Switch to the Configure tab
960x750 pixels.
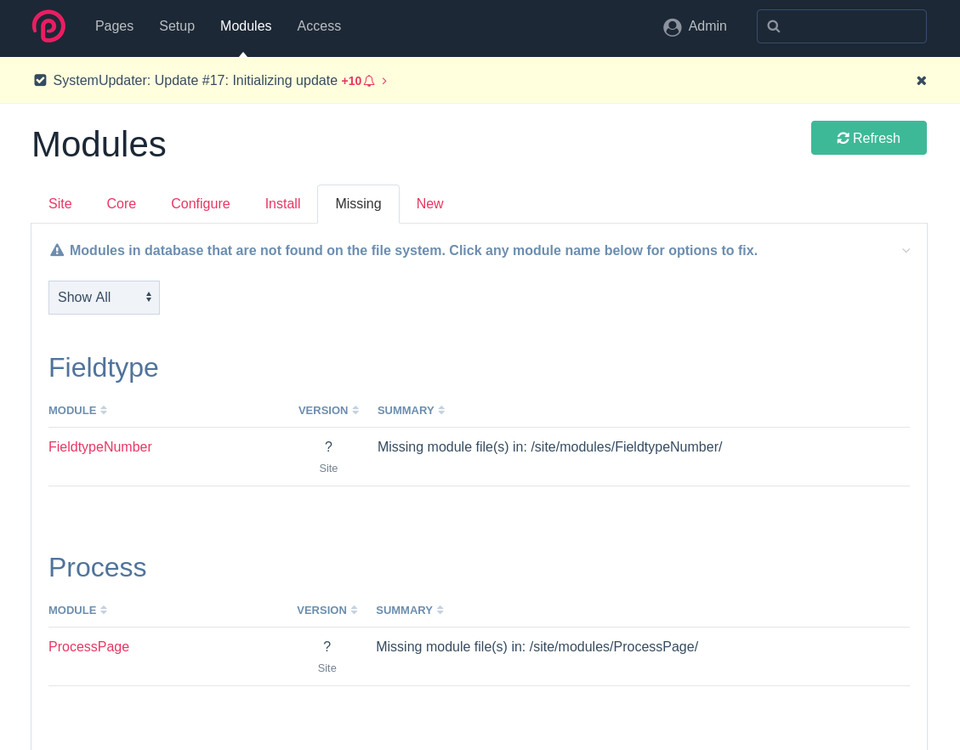click(200, 204)
